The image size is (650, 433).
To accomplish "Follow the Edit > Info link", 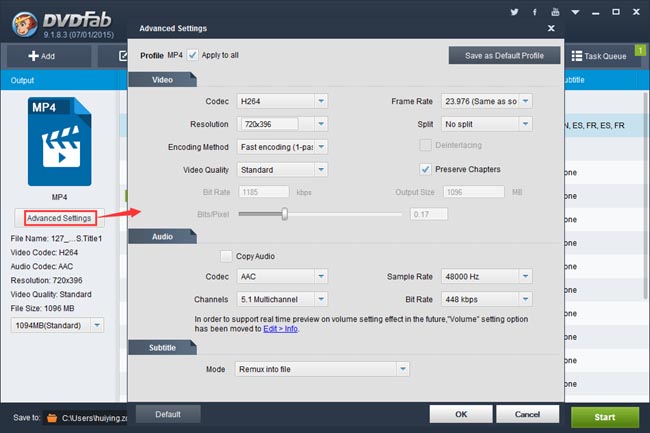I will [x=281, y=329].
